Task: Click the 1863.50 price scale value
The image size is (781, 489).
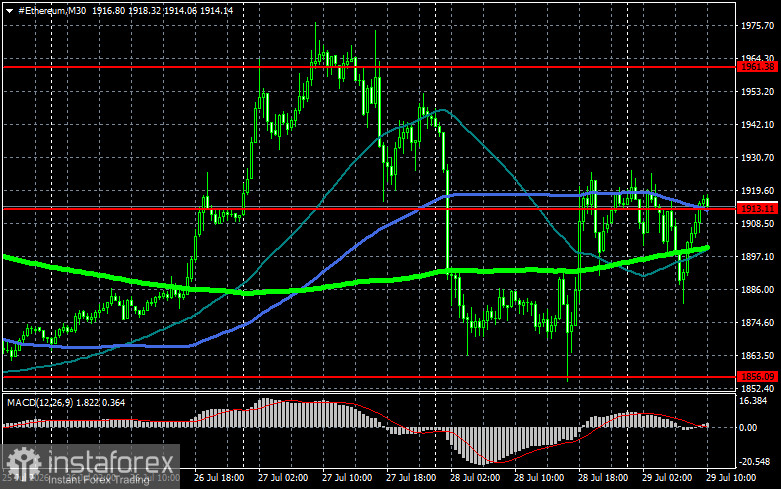Action: (758, 356)
